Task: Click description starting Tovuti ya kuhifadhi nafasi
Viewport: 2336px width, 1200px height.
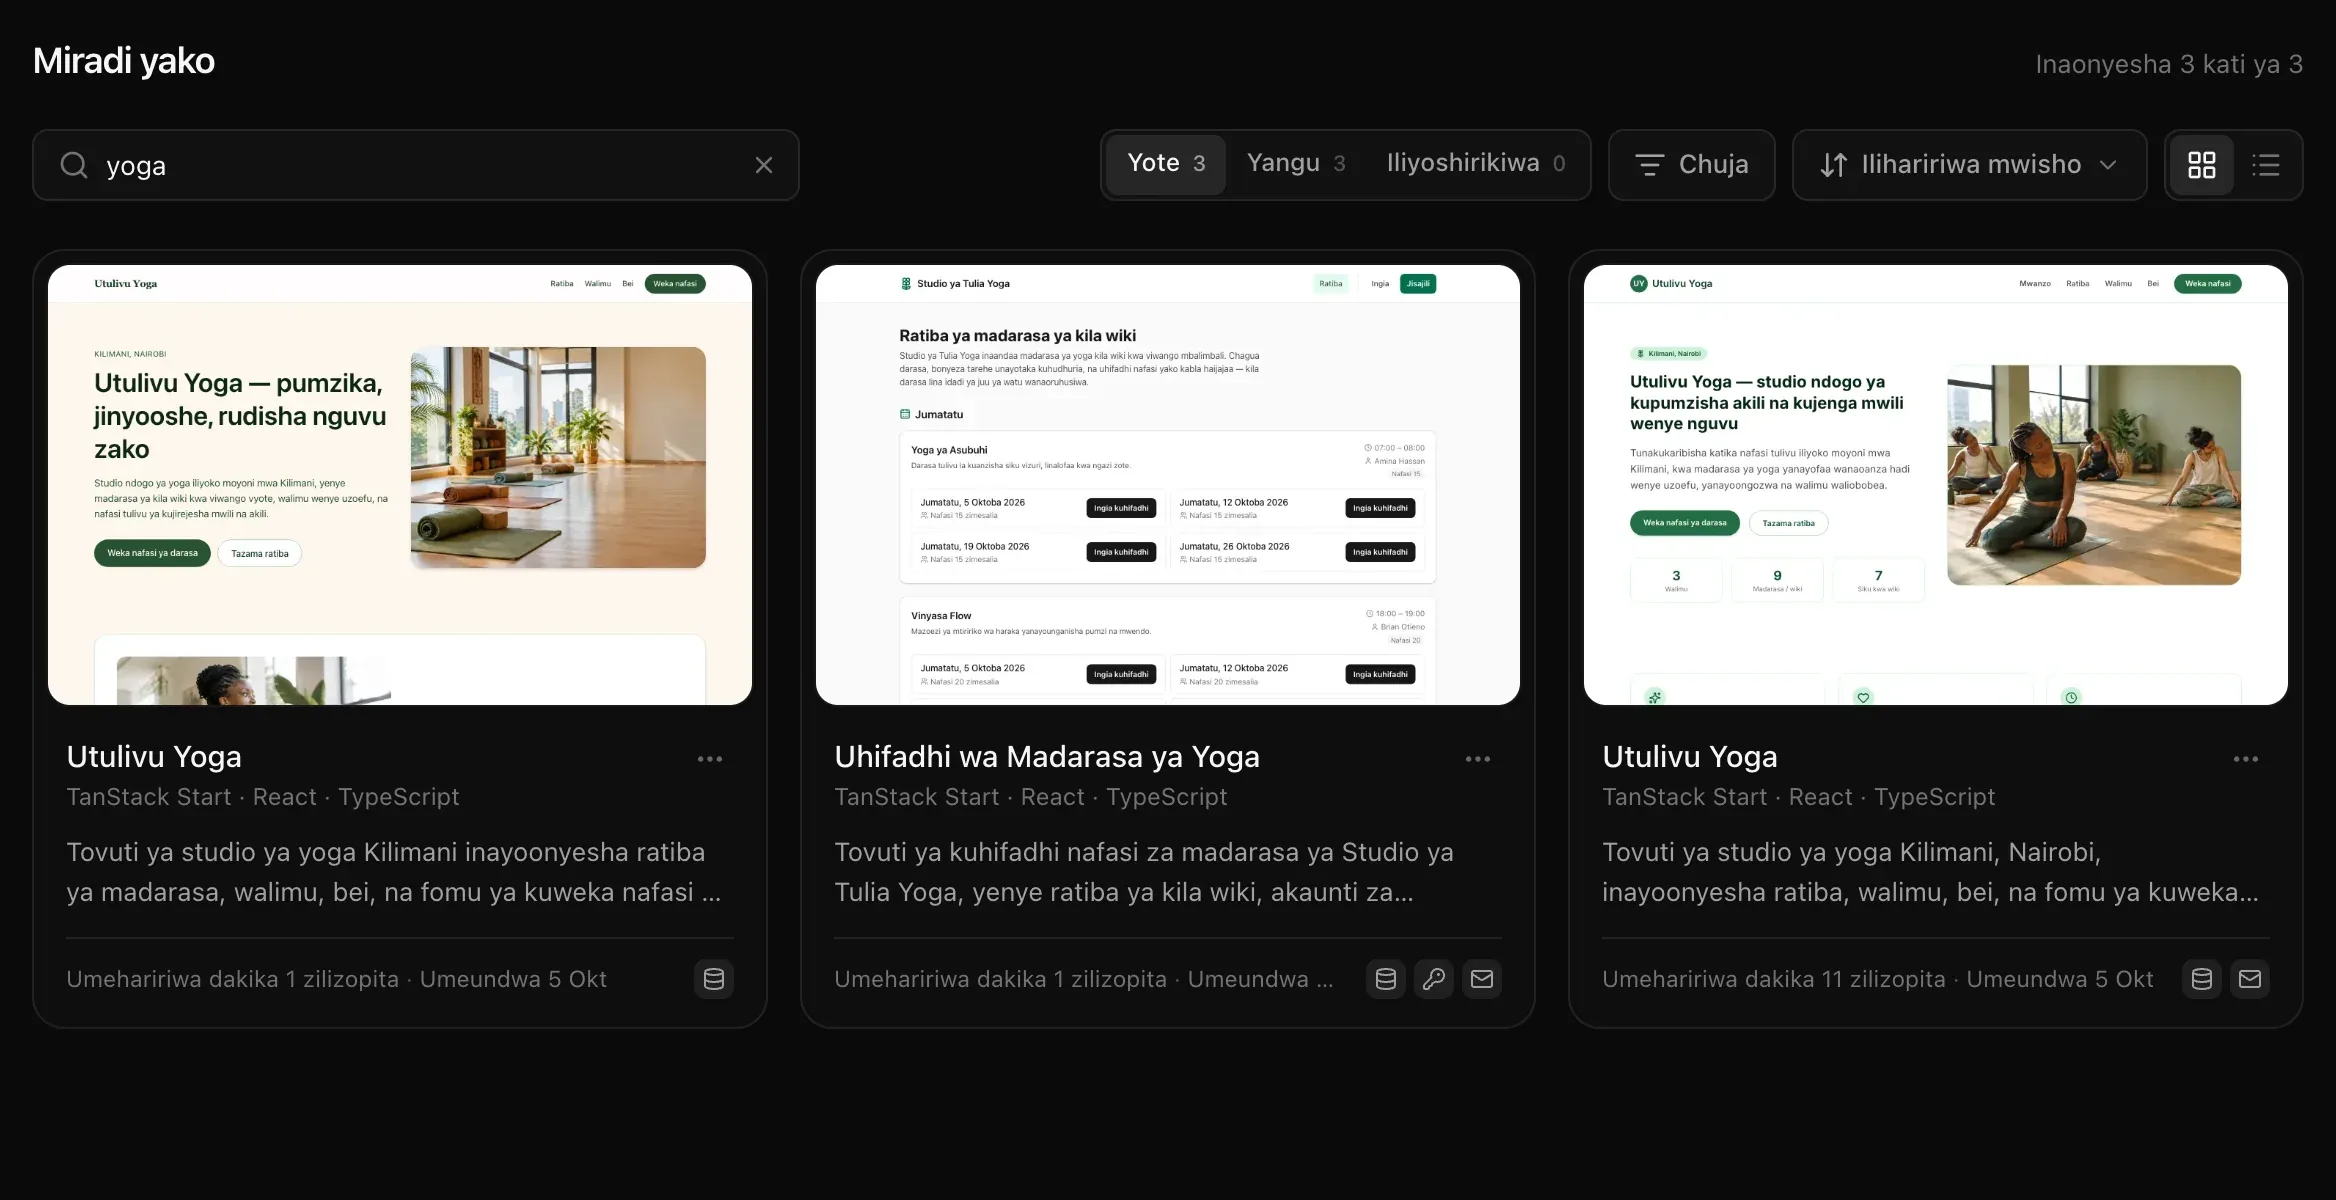Action: [x=1144, y=872]
